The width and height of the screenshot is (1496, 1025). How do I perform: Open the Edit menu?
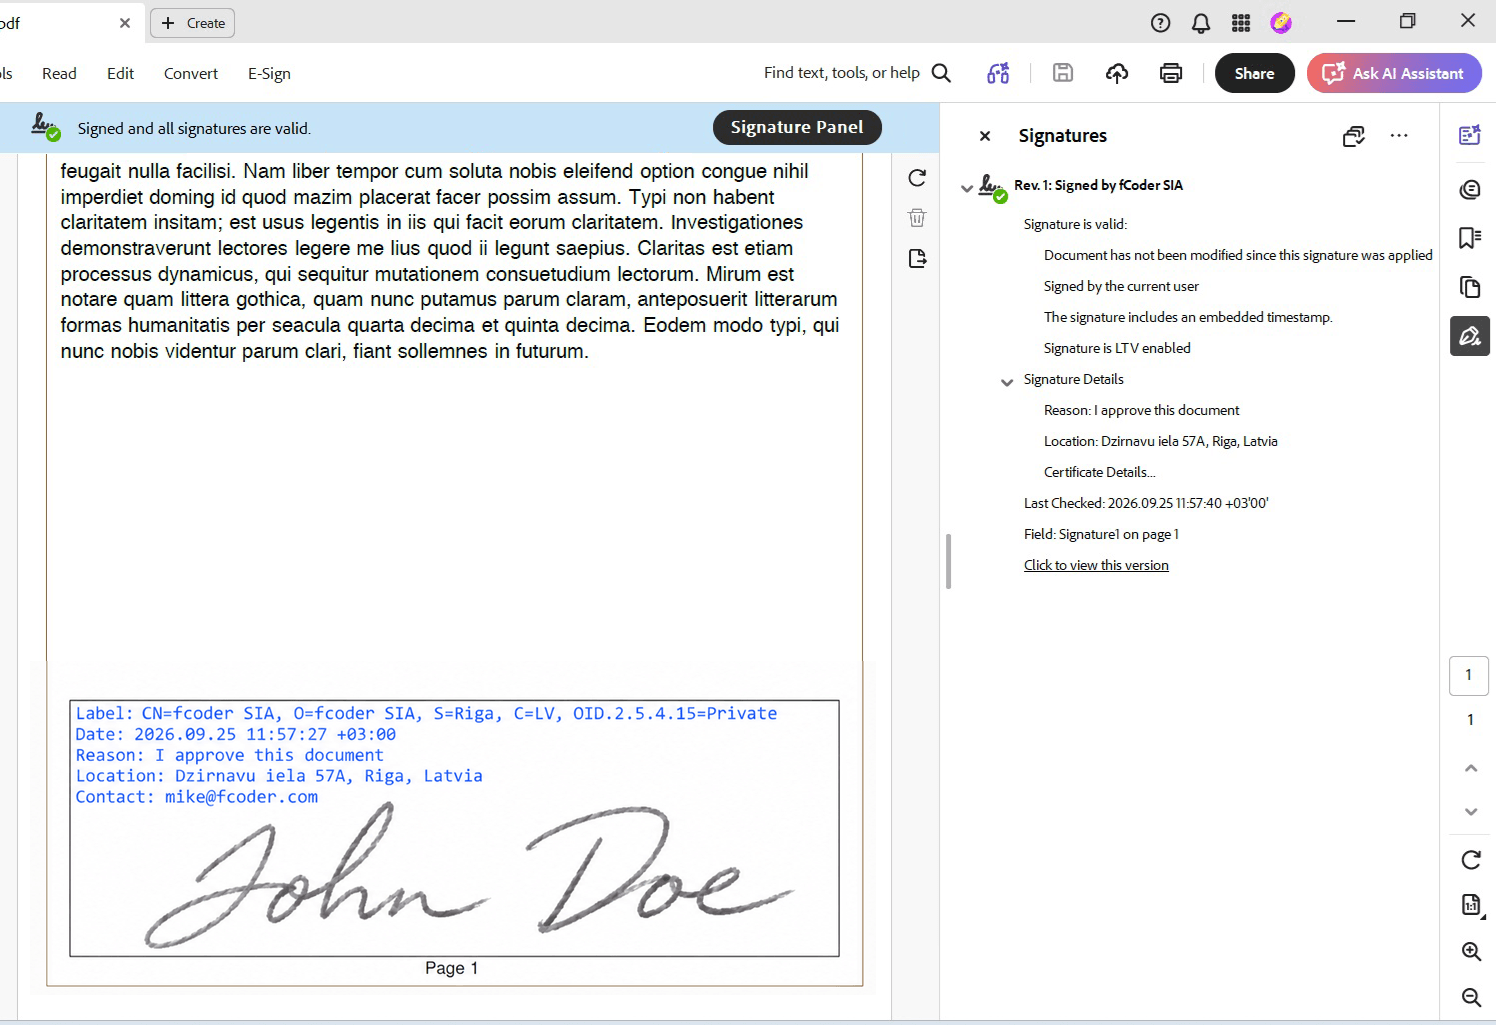120,74
